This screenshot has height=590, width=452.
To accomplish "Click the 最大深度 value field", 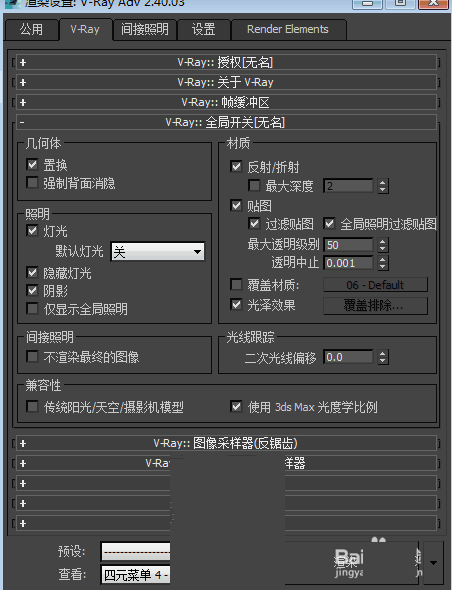I will (x=349, y=186).
